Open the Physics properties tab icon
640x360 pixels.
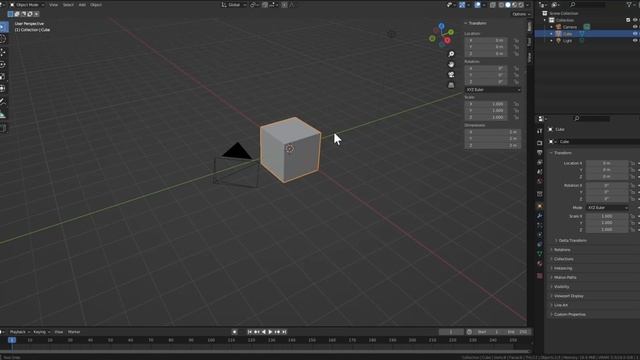tap(540, 235)
